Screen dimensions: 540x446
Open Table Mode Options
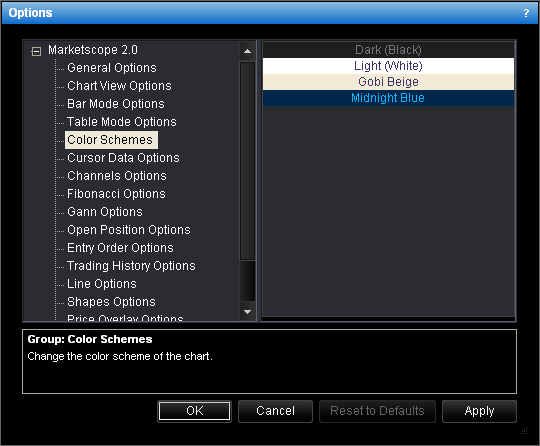click(122, 122)
